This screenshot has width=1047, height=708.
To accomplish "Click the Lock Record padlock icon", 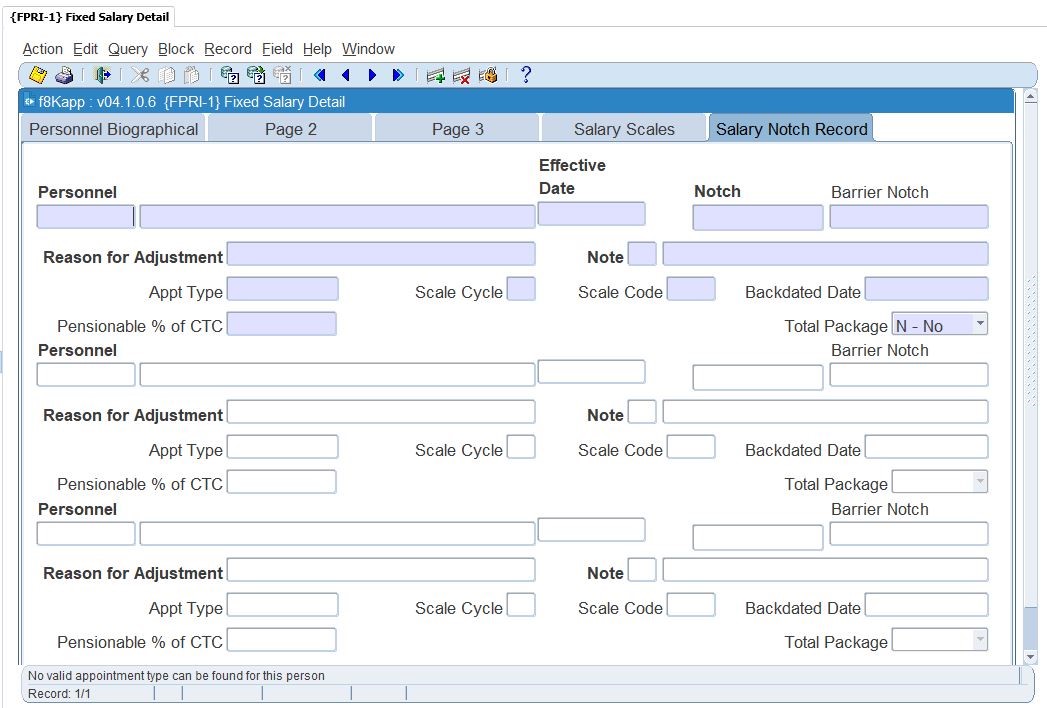I will 488,75.
